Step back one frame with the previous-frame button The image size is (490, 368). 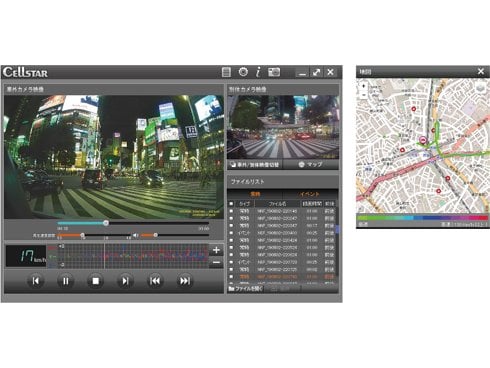pos(36,281)
